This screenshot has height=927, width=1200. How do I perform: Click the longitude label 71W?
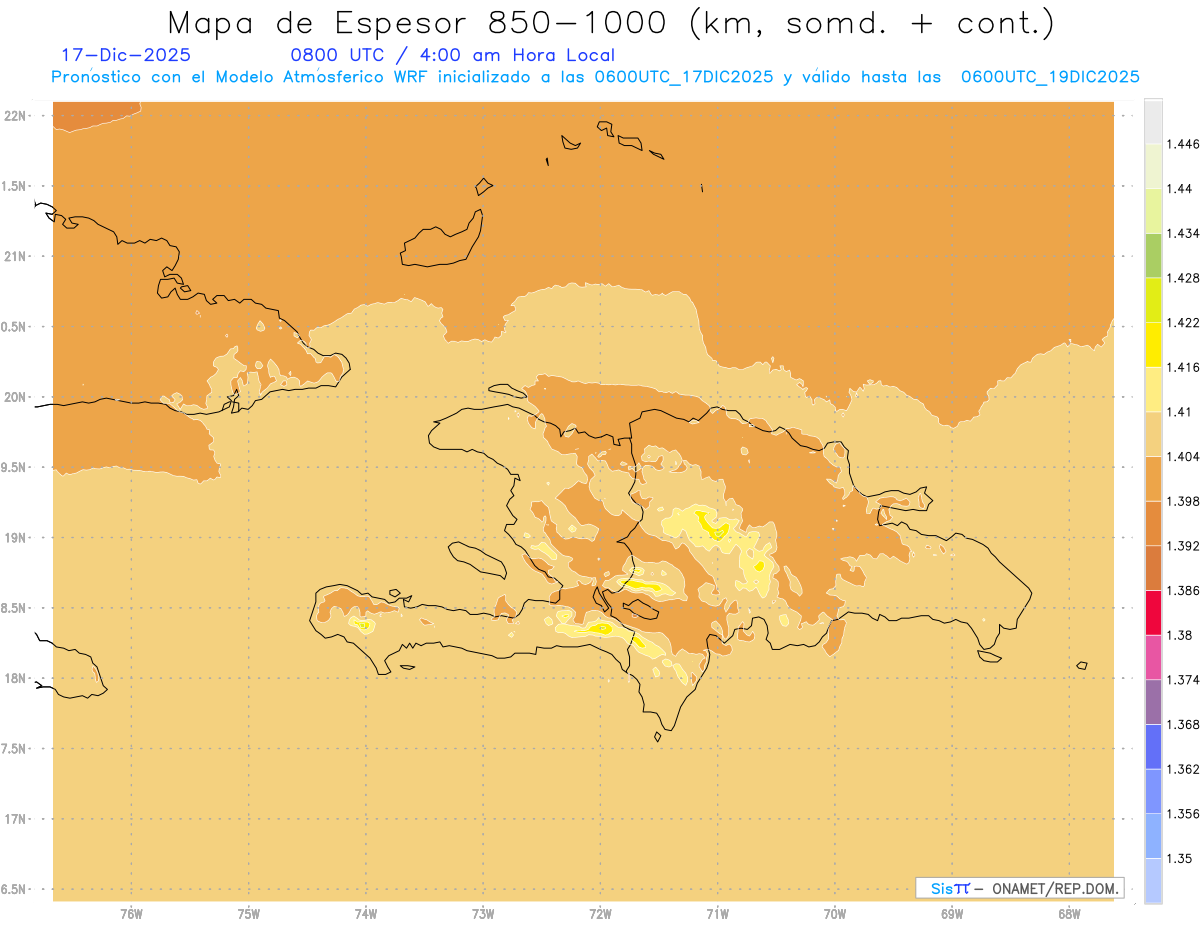(718, 915)
